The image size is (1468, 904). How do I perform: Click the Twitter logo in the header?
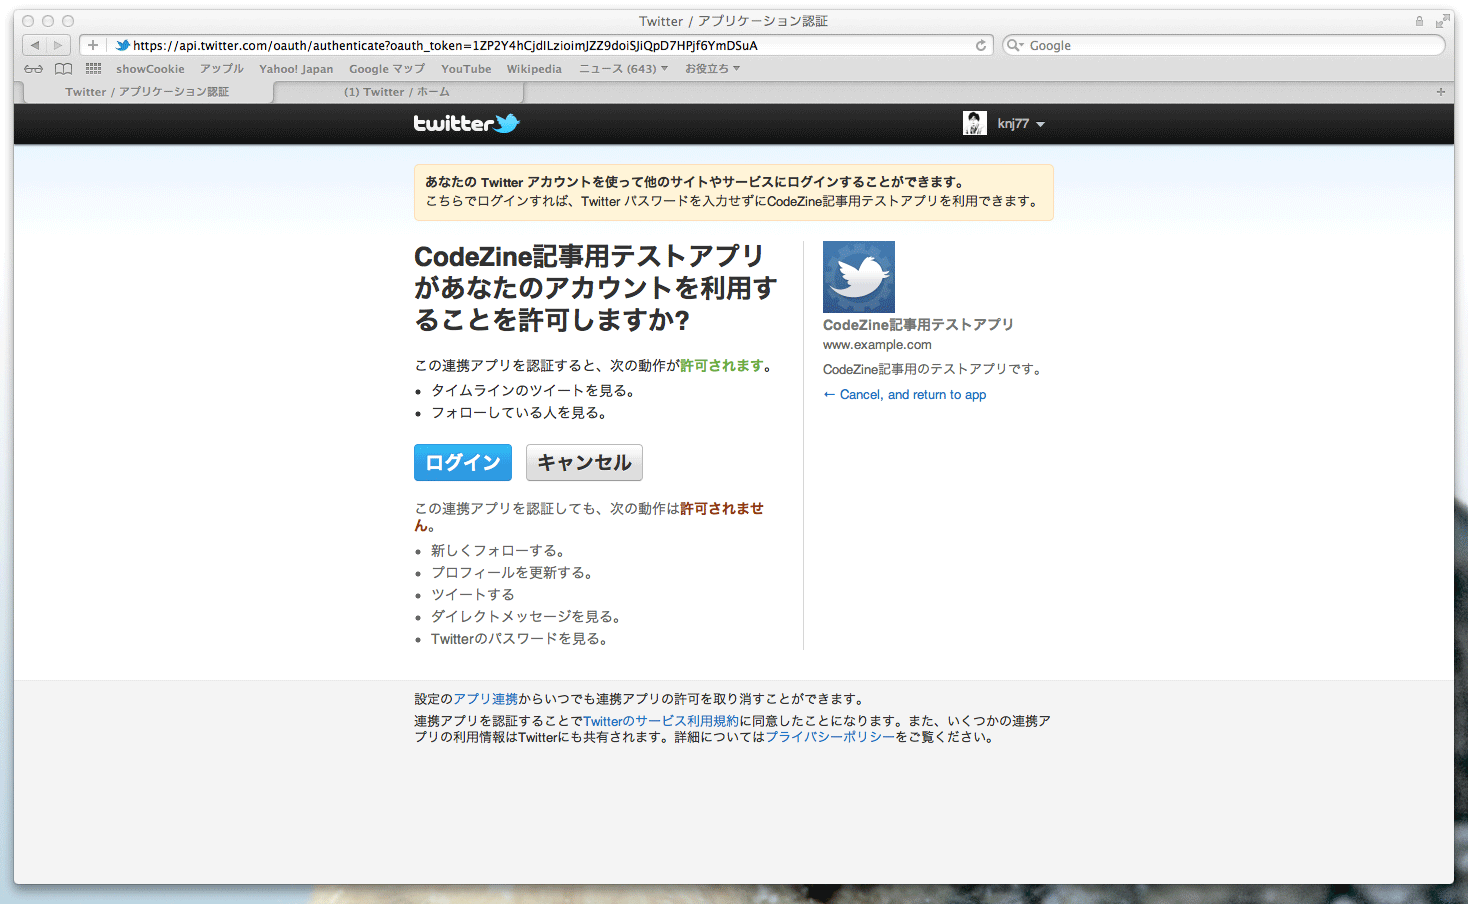[467, 123]
